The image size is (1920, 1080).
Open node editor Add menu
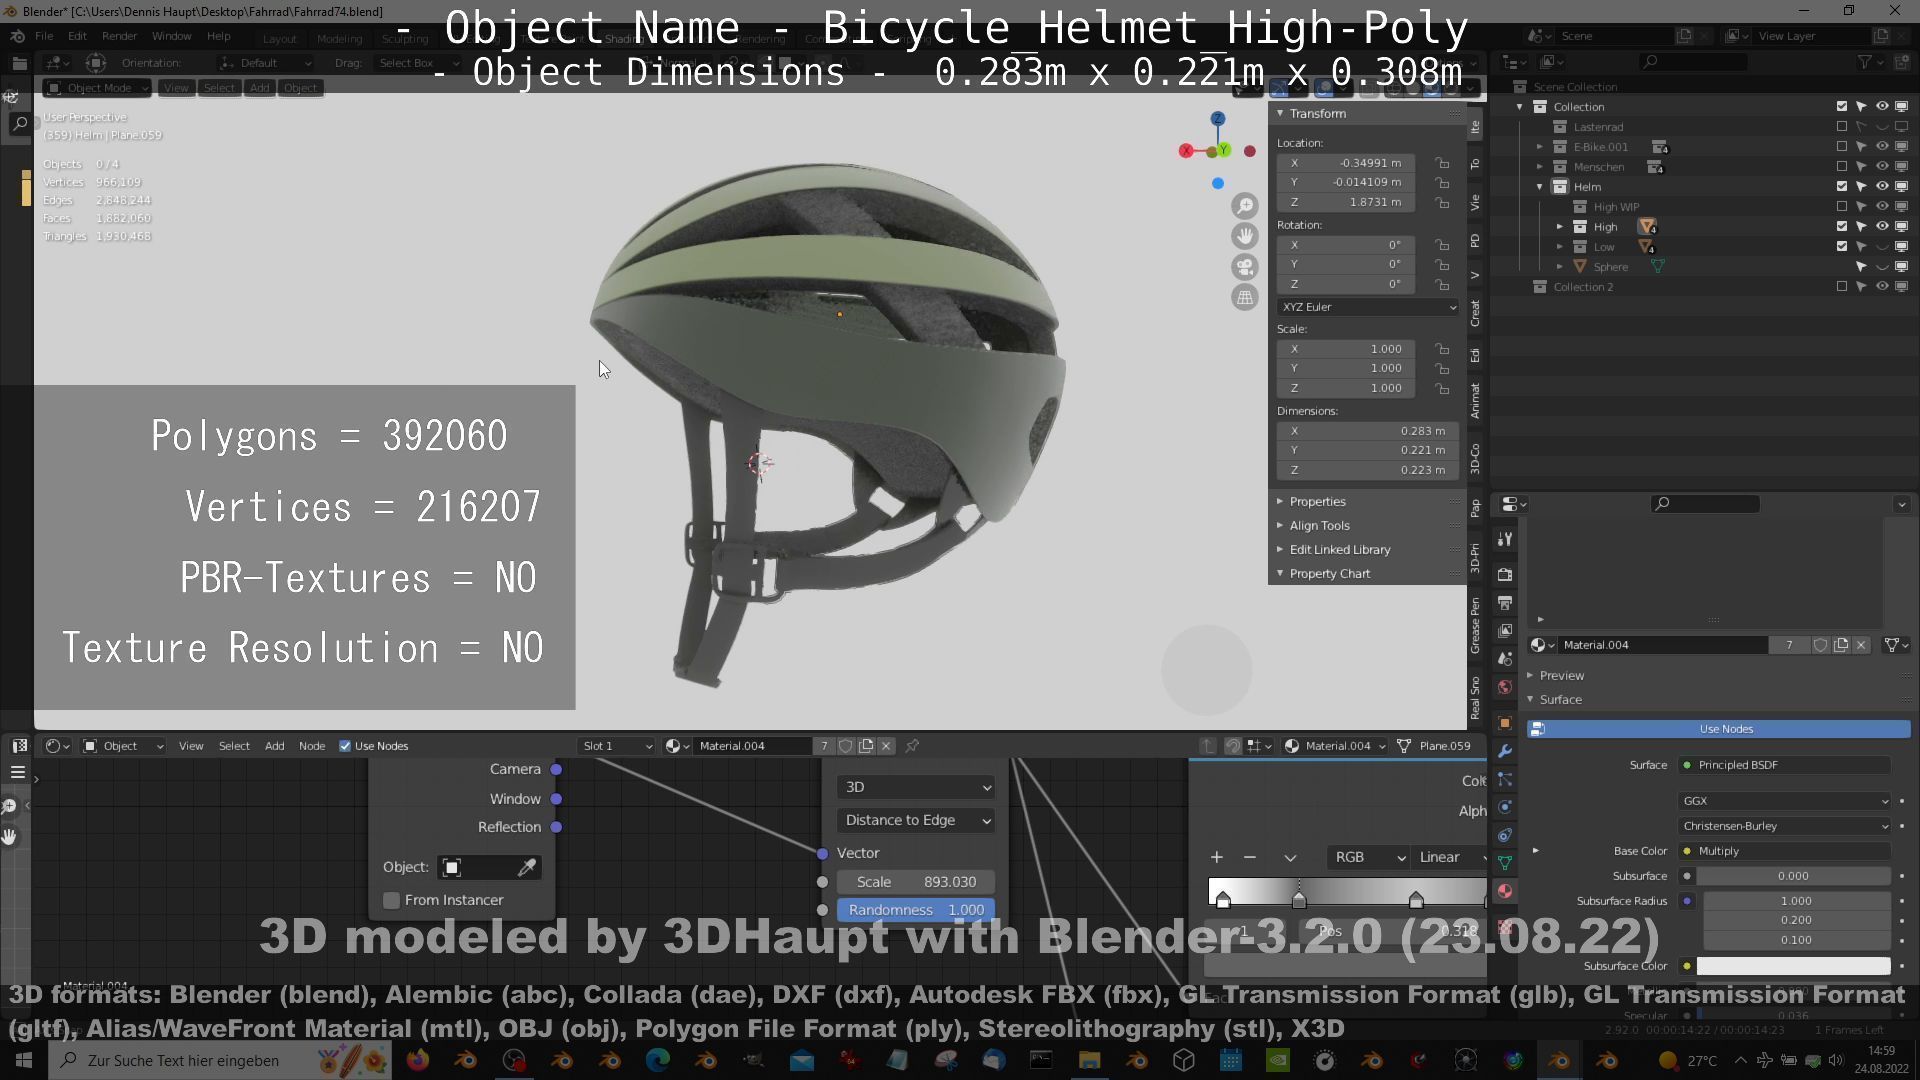pos(274,746)
